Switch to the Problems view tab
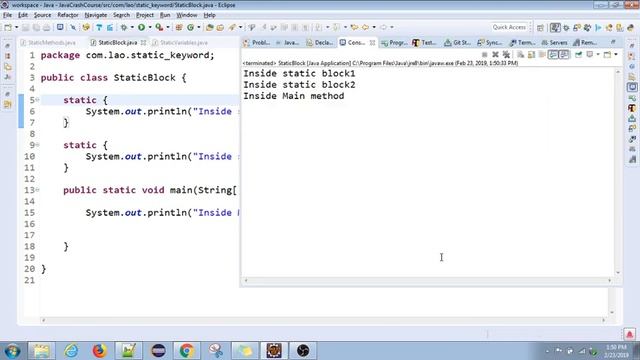 [x=257, y=42]
